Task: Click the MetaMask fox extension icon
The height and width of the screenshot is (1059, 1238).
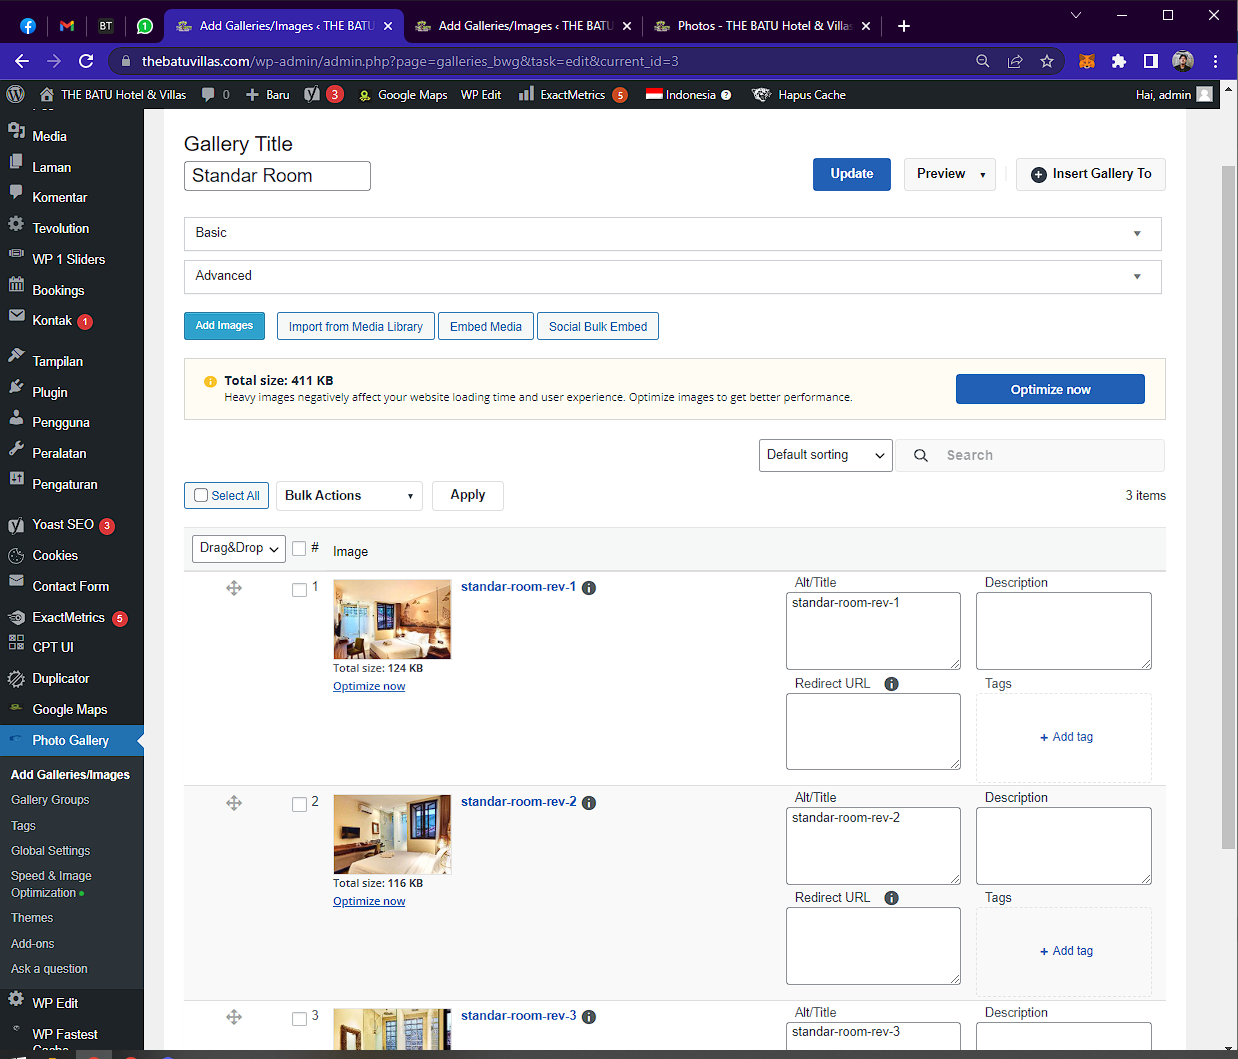Action: point(1087,61)
